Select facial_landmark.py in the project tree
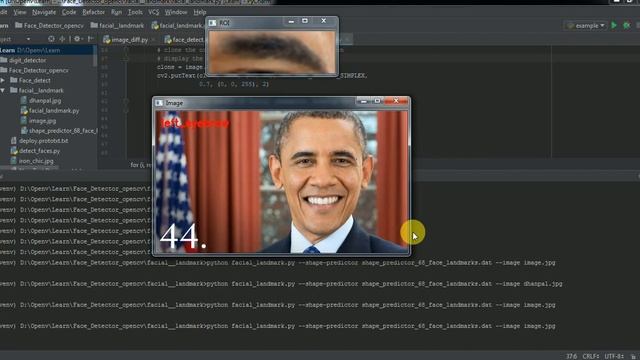The width and height of the screenshot is (640, 360). point(50,111)
